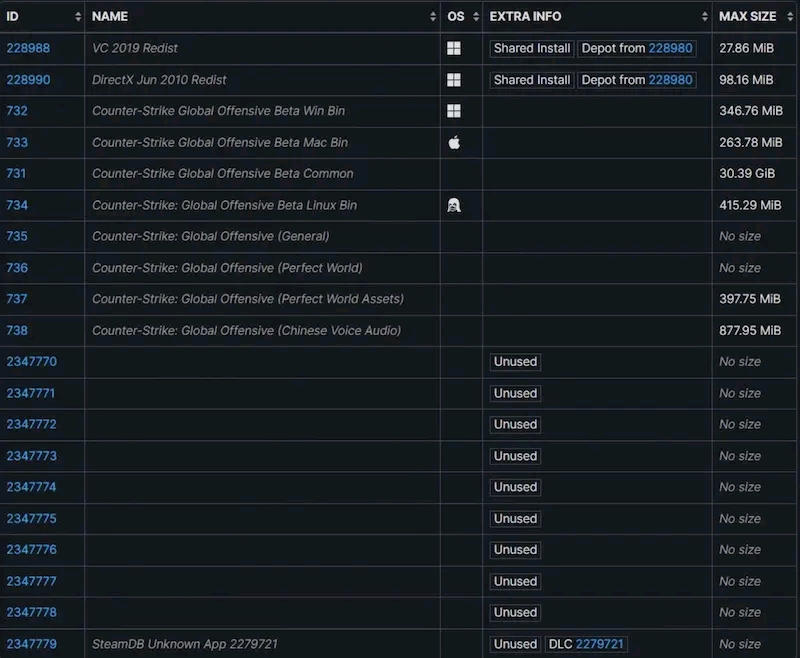The image size is (800, 658).
Task: Open depot 733 link
Action: pyautogui.click(x=17, y=143)
